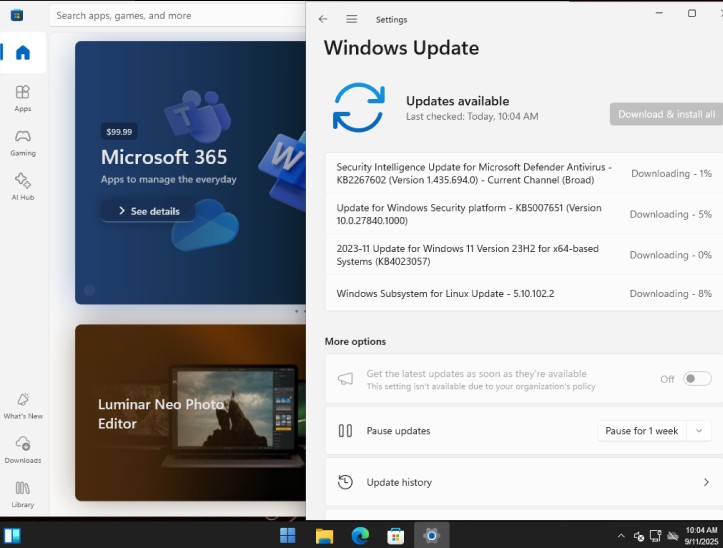Switch to Settings taskbar icon
Image resolution: width=723 pixels, height=548 pixels.
pyautogui.click(x=432, y=536)
